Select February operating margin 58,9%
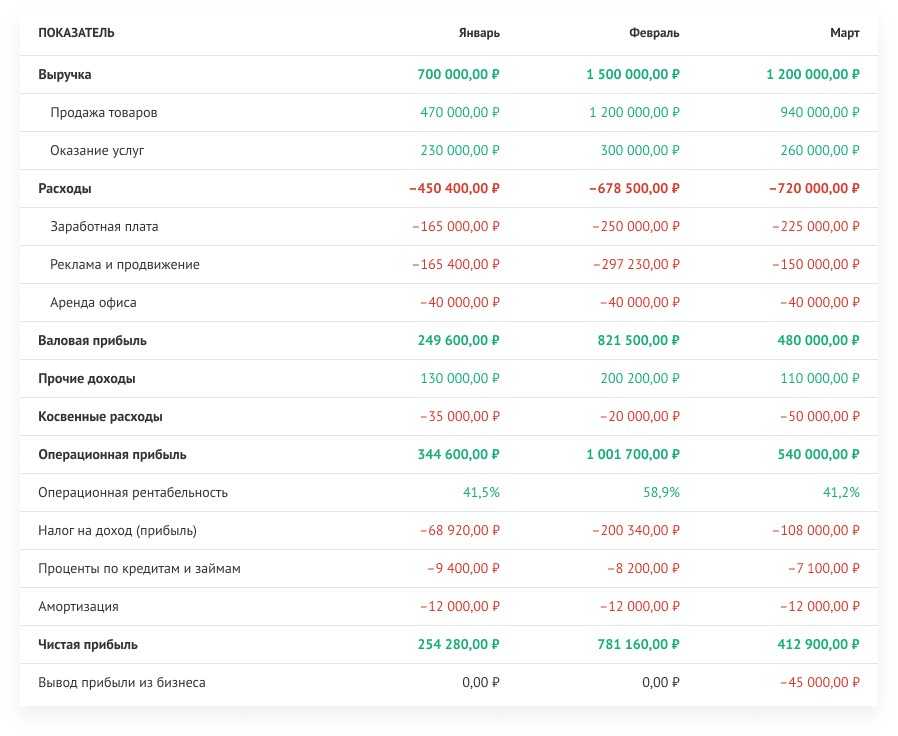The width and height of the screenshot is (898, 736). 661,493
